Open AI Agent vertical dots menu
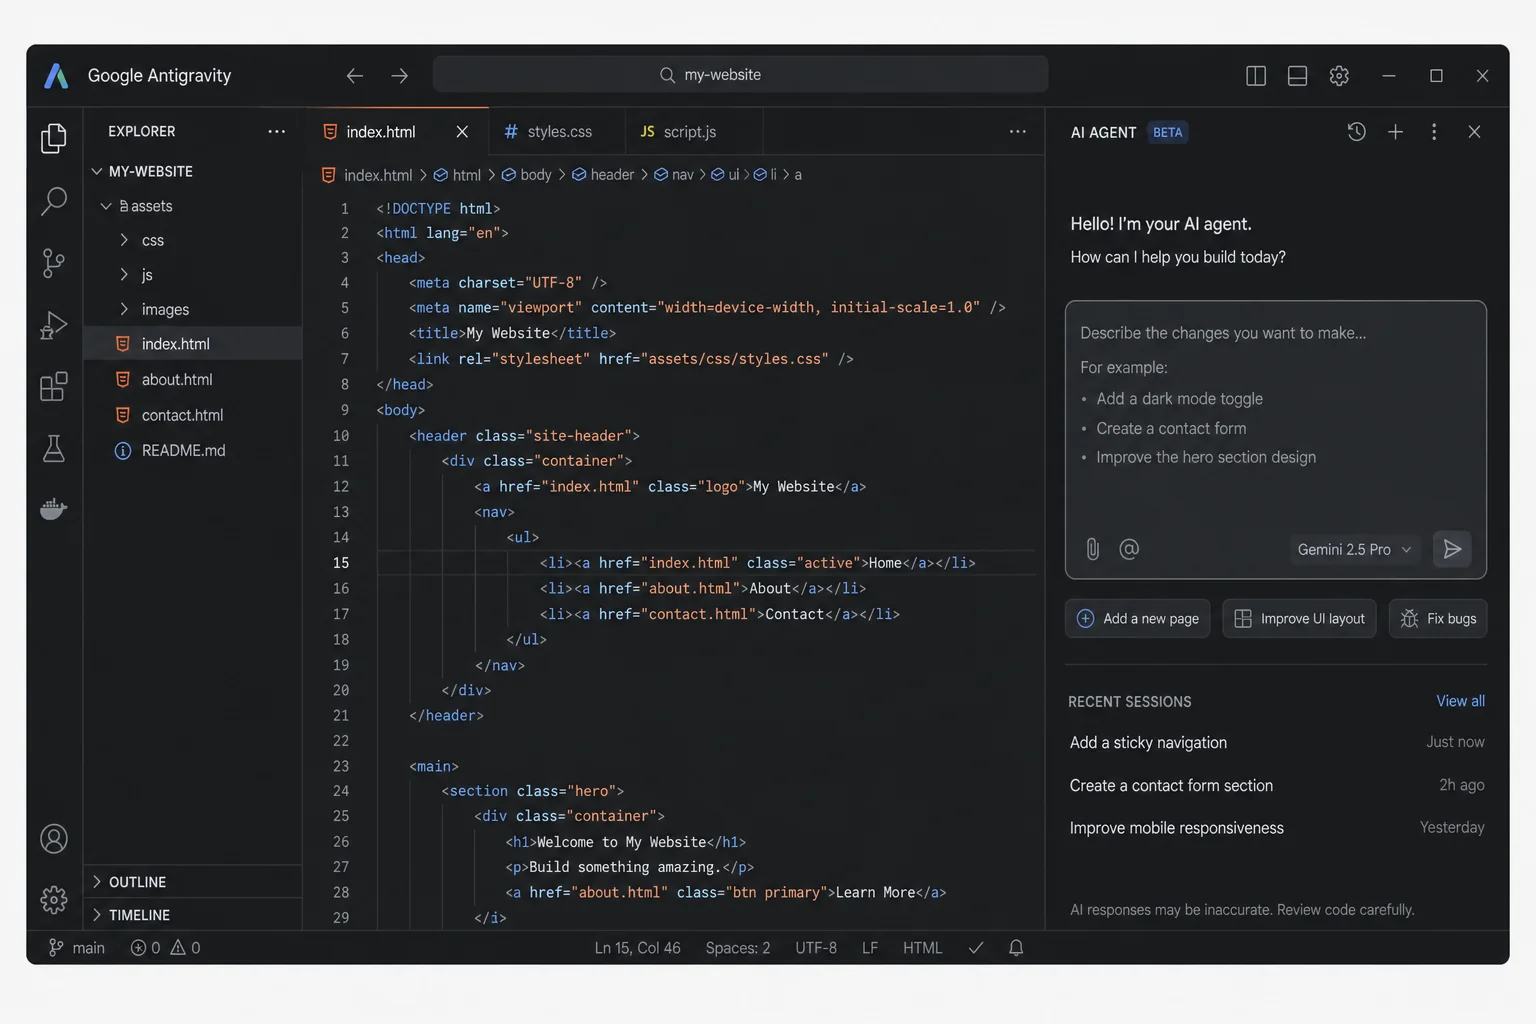The image size is (1536, 1024). (1434, 132)
